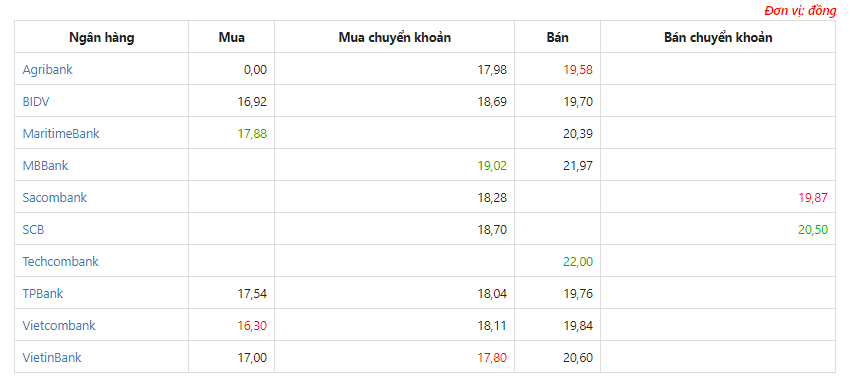
Task: Select Vietcombank's red 16,30 buying rate
Action: [252, 325]
